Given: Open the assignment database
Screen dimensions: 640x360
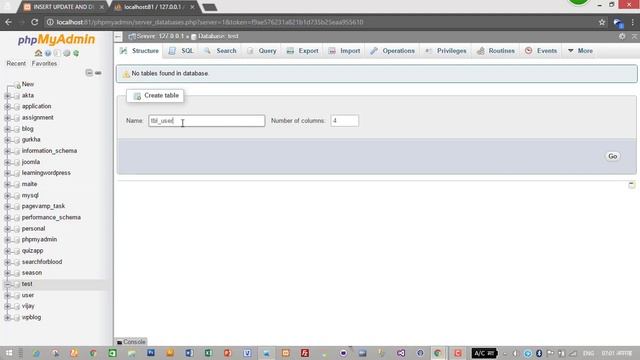Looking at the screenshot, I should tap(38, 118).
